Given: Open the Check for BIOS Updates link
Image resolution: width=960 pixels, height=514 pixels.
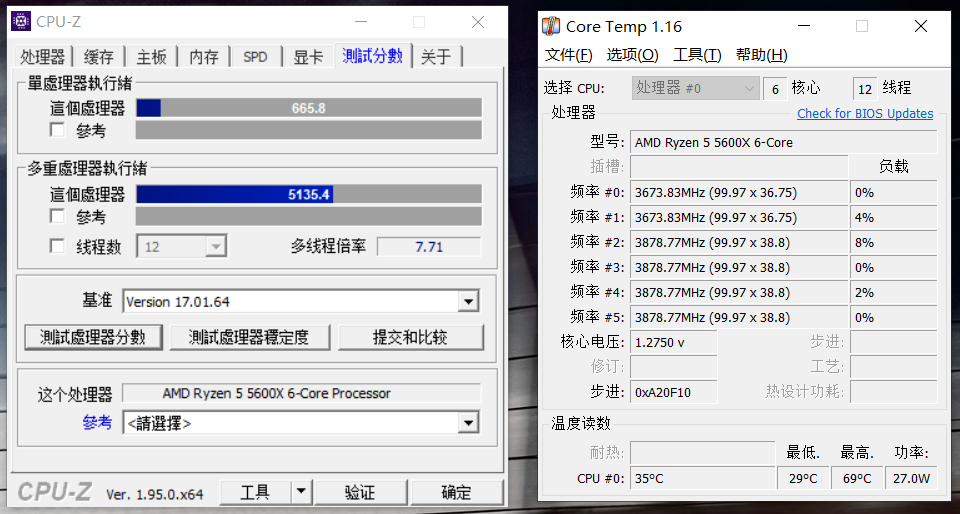Looking at the screenshot, I should (x=865, y=113).
